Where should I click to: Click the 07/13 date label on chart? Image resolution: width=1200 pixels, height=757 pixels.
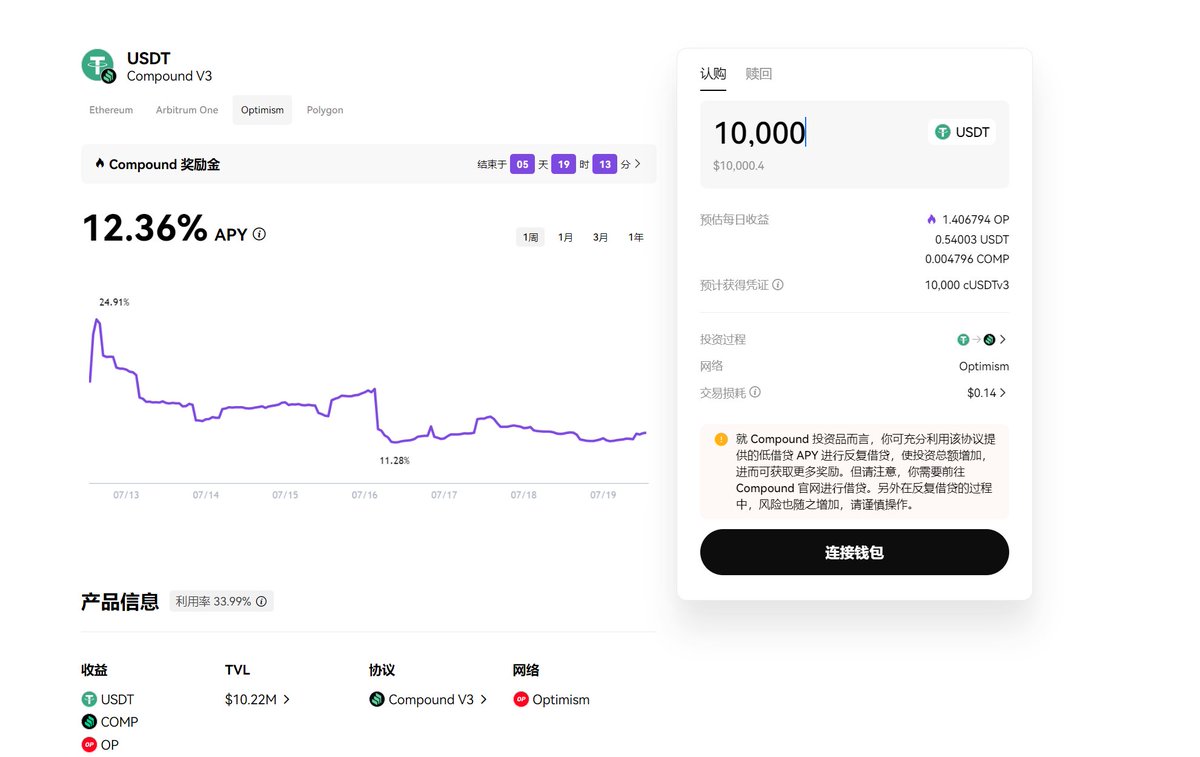126,495
